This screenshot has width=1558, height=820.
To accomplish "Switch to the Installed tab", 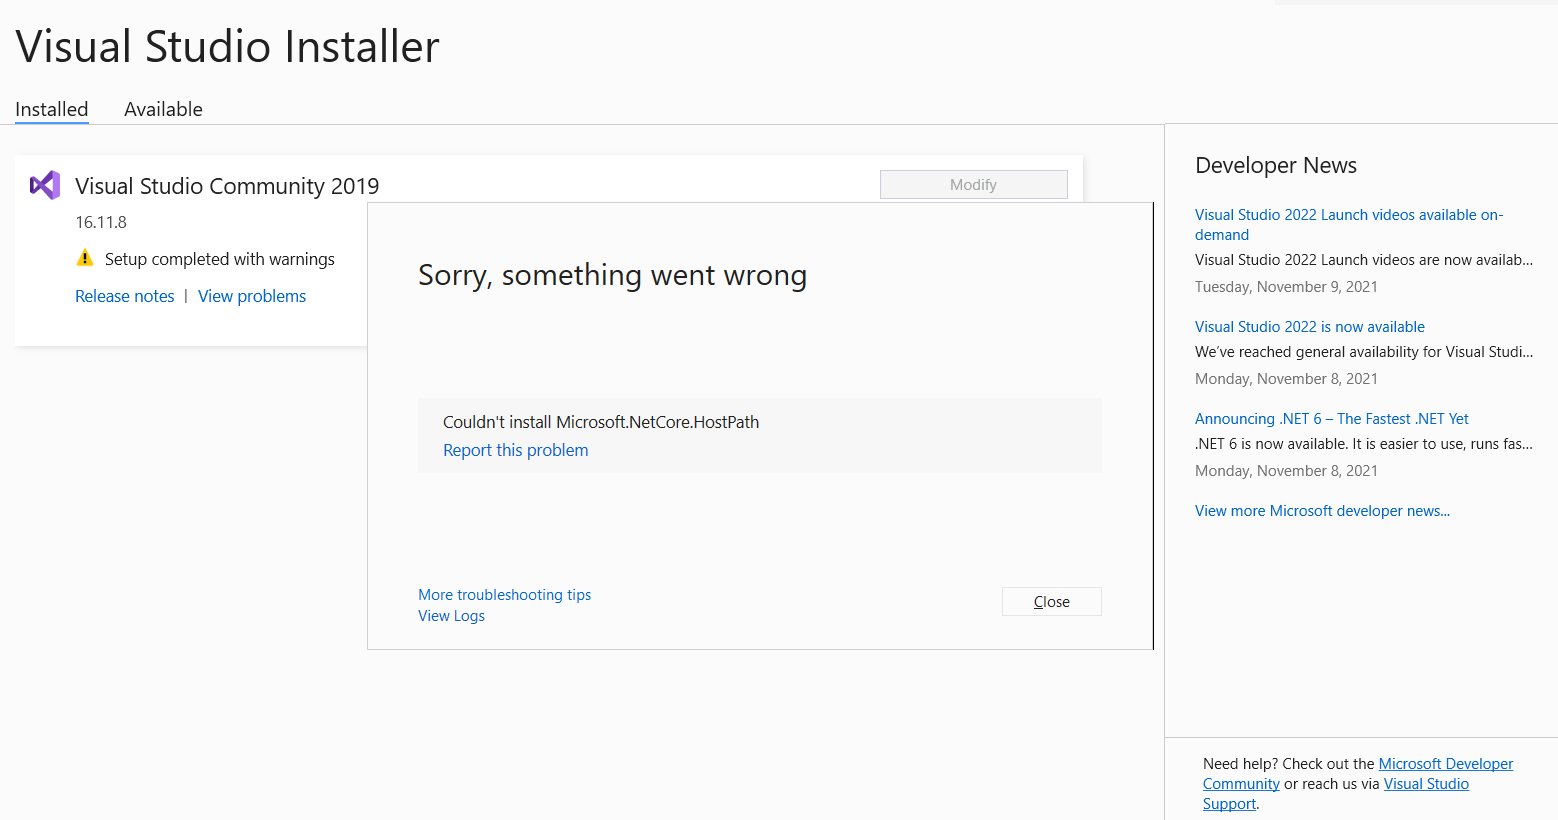I will 52,109.
